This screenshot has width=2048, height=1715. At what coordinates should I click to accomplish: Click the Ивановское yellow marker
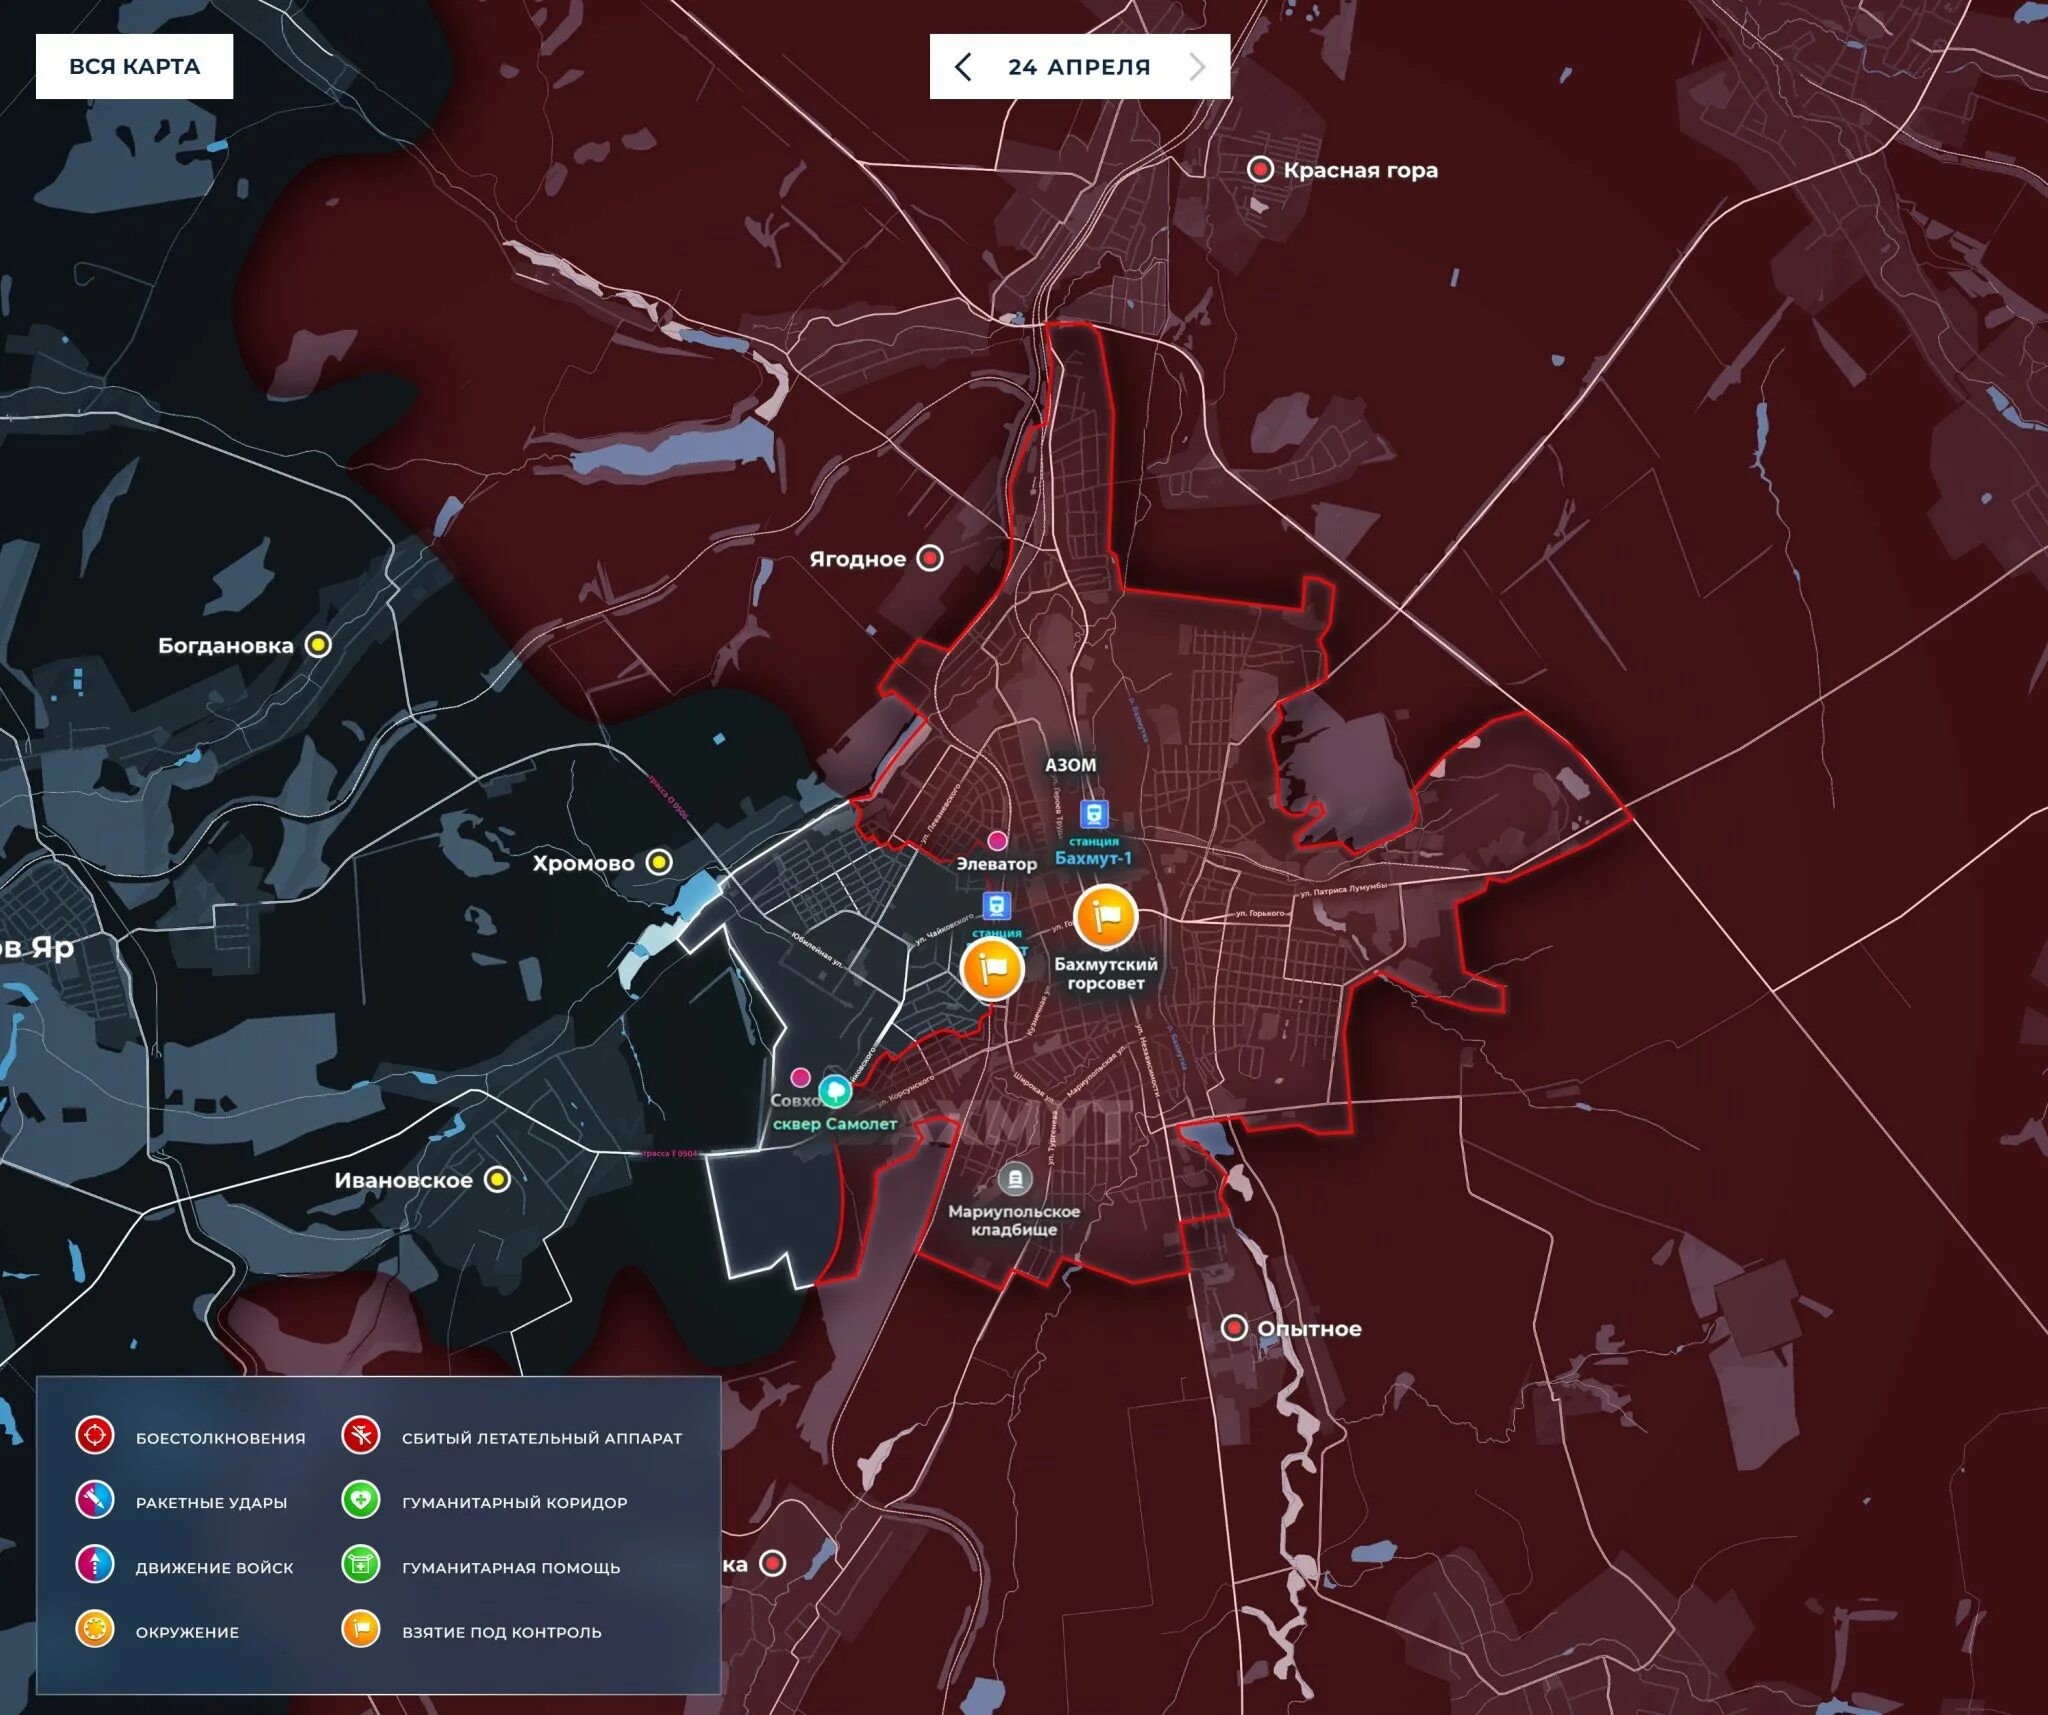coord(497,1180)
